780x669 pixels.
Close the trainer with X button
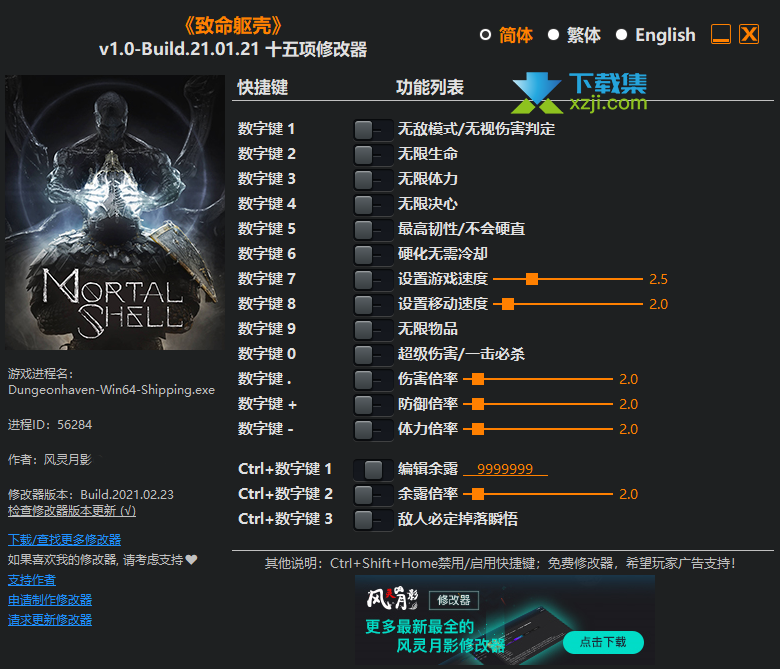749,34
